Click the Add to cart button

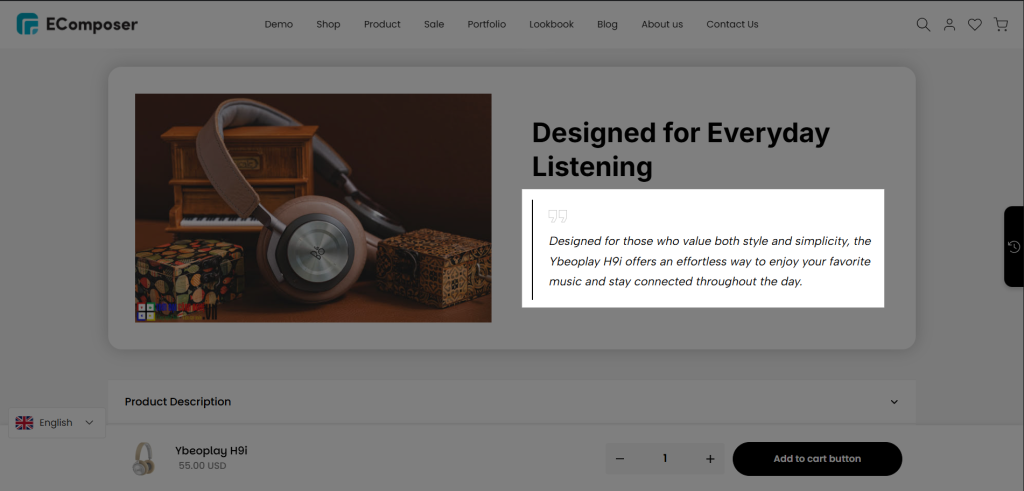tap(817, 458)
